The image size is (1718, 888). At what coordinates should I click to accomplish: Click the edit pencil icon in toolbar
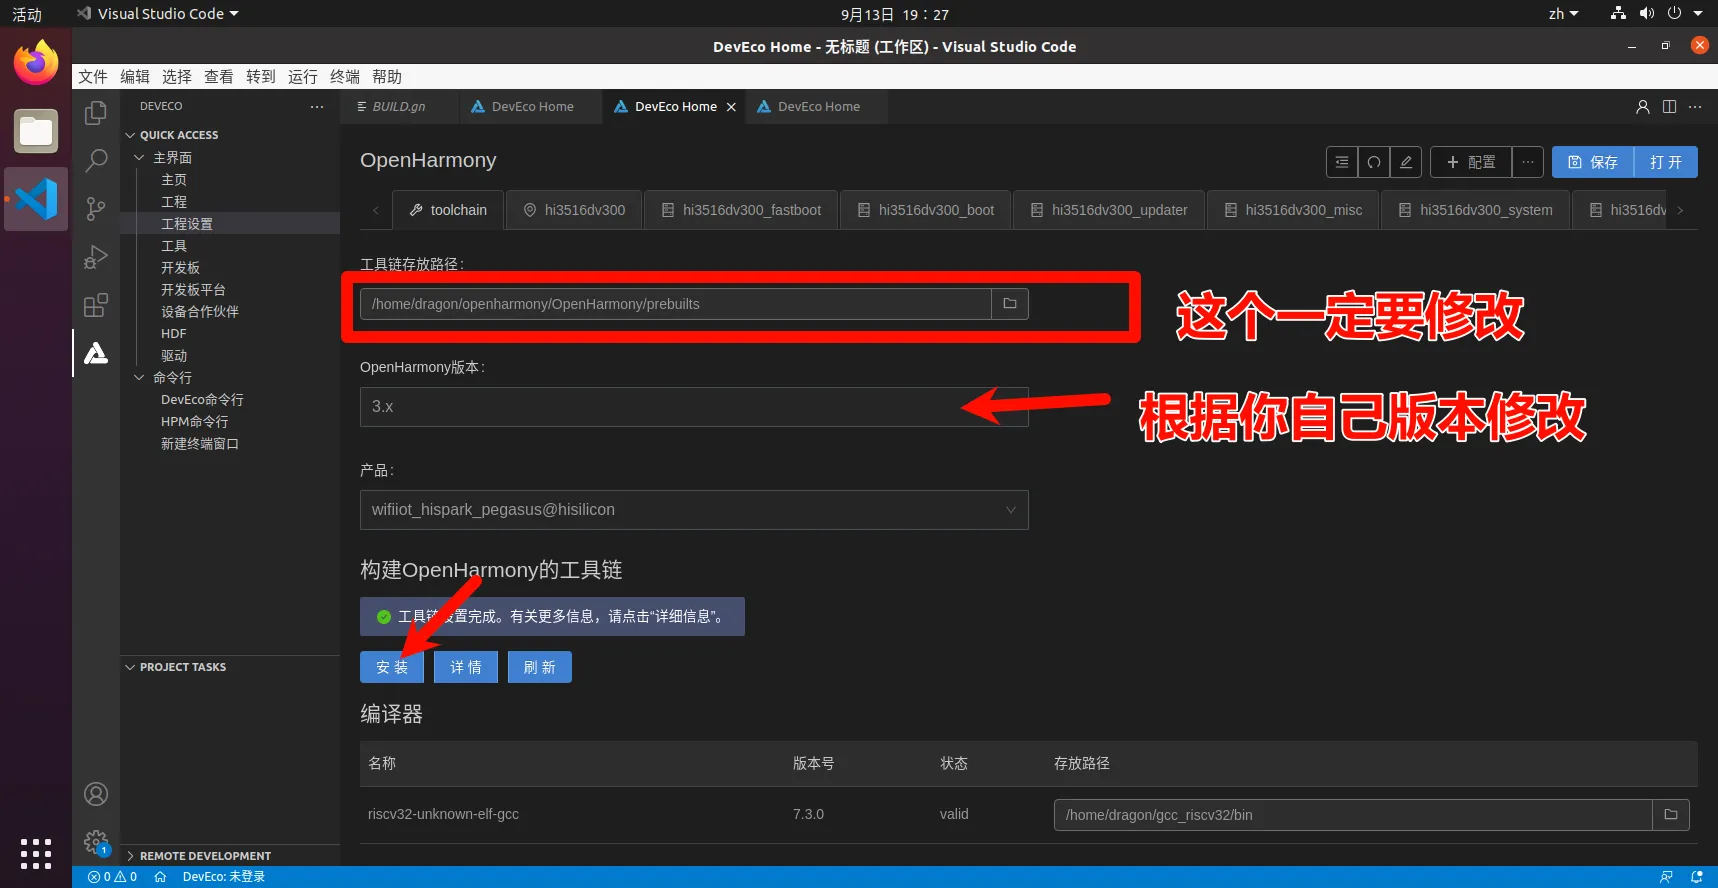(1406, 162)
